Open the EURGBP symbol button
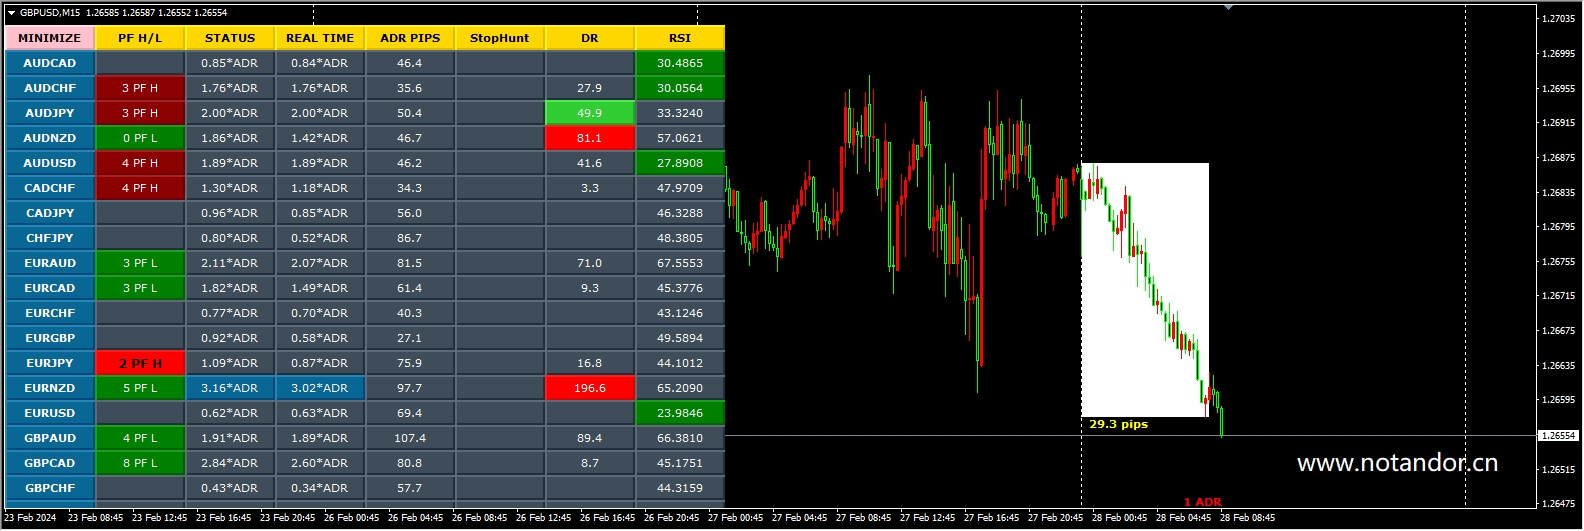The image size is (1584, 531). click(x=50, y=338)
